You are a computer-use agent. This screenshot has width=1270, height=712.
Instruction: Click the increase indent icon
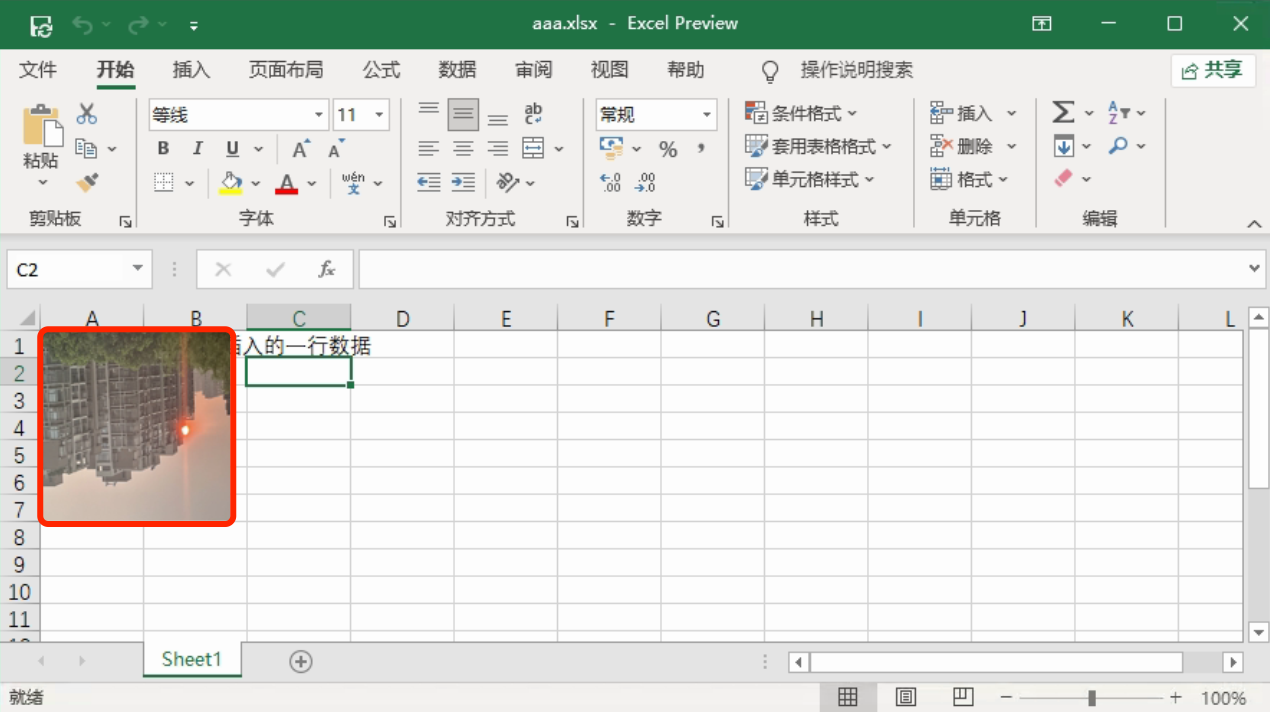pyautogui.click(x=463, y=182)
